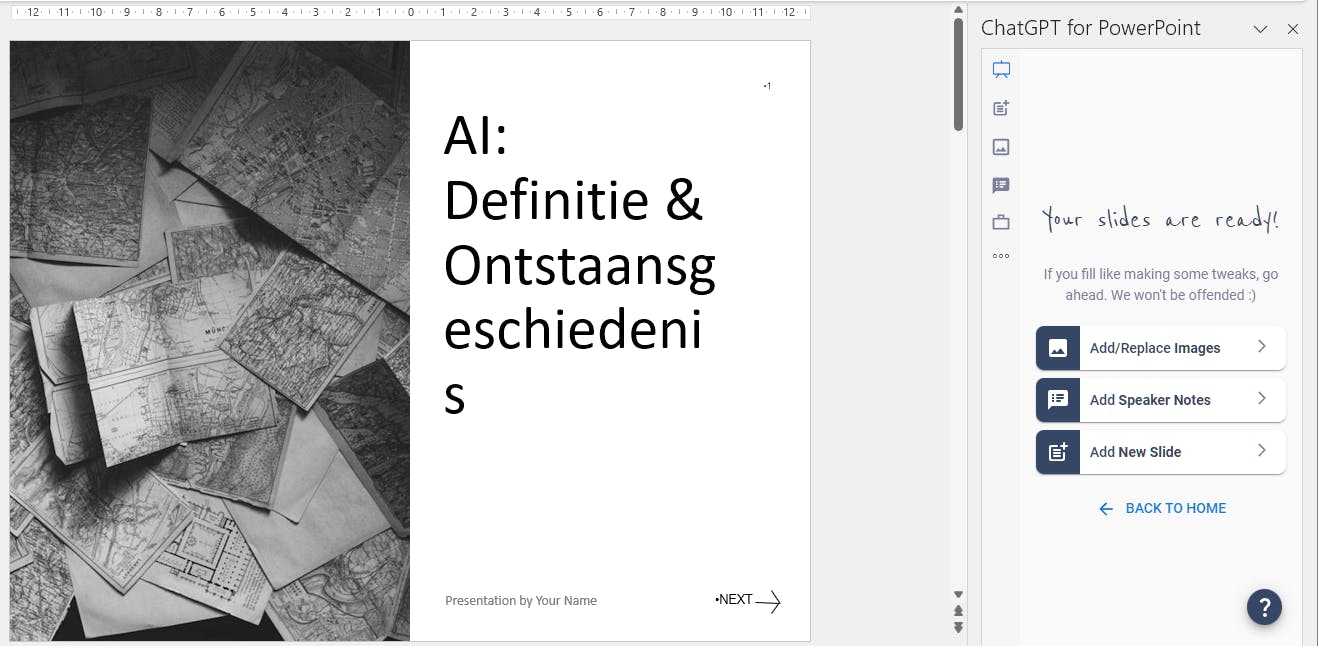Screen dimensions: 1318x646
Task: Open the three-dots more options icon
Action: tap(1001, 256)
